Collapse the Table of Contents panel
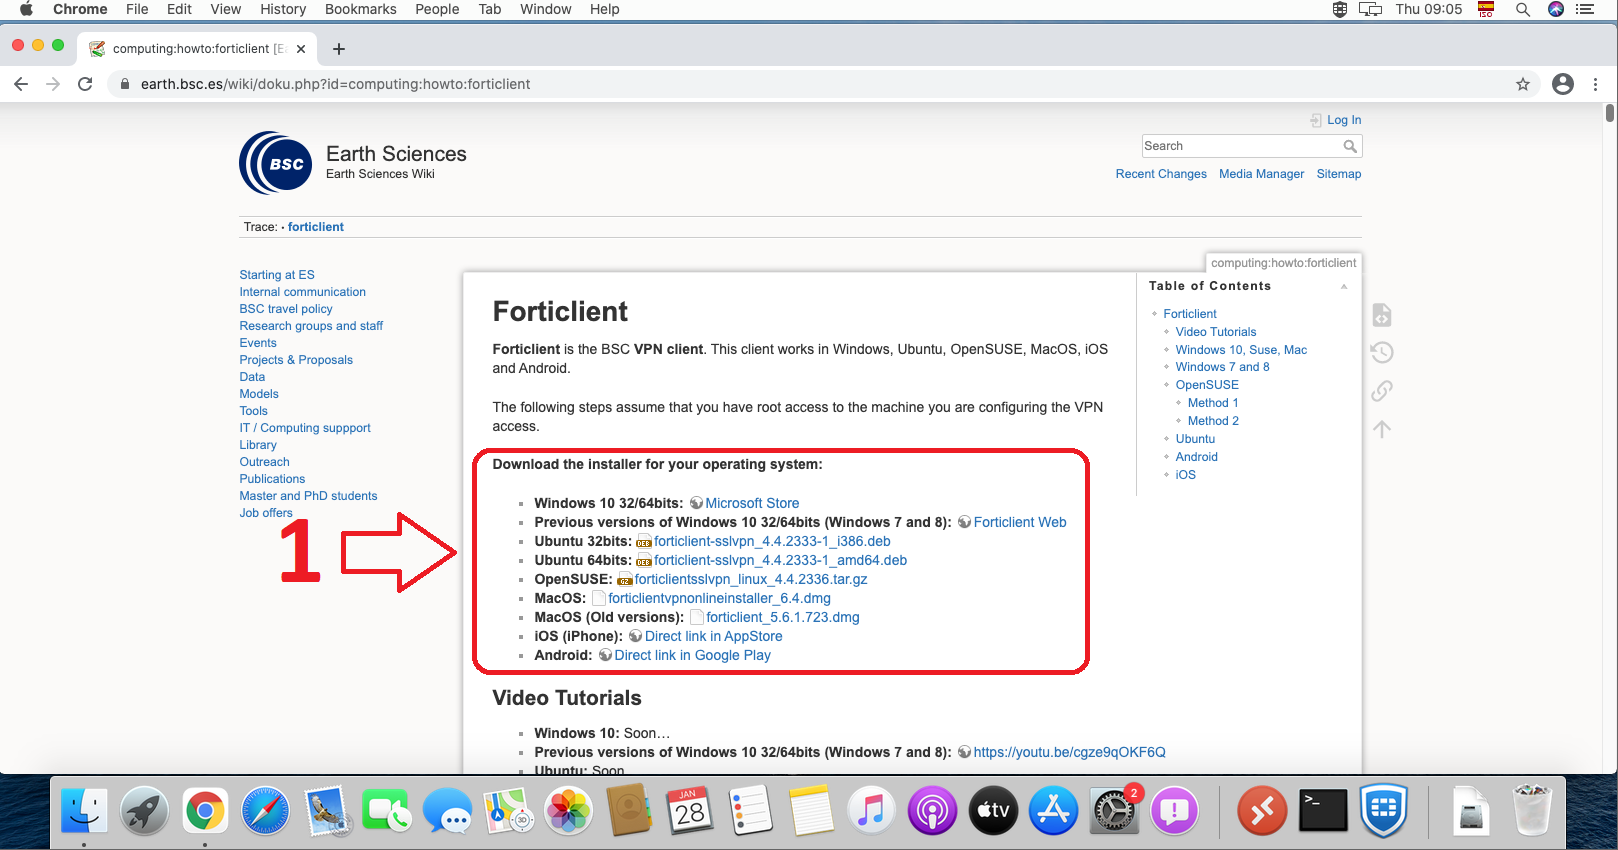Image resolution: width=1618 pixels, height=850 pixels. pyautogui.click(x=1344, y=287)
